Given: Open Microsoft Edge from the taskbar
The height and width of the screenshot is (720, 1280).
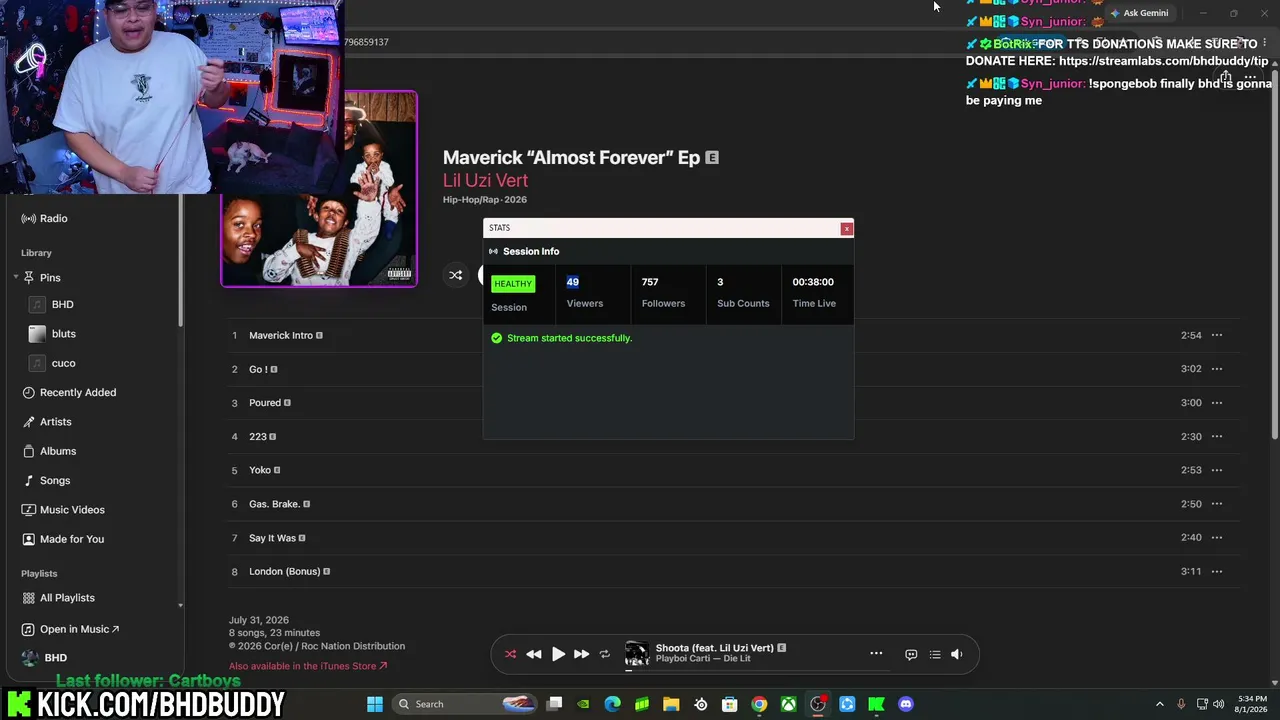Looking at the screenshot, I should point(612,704).
